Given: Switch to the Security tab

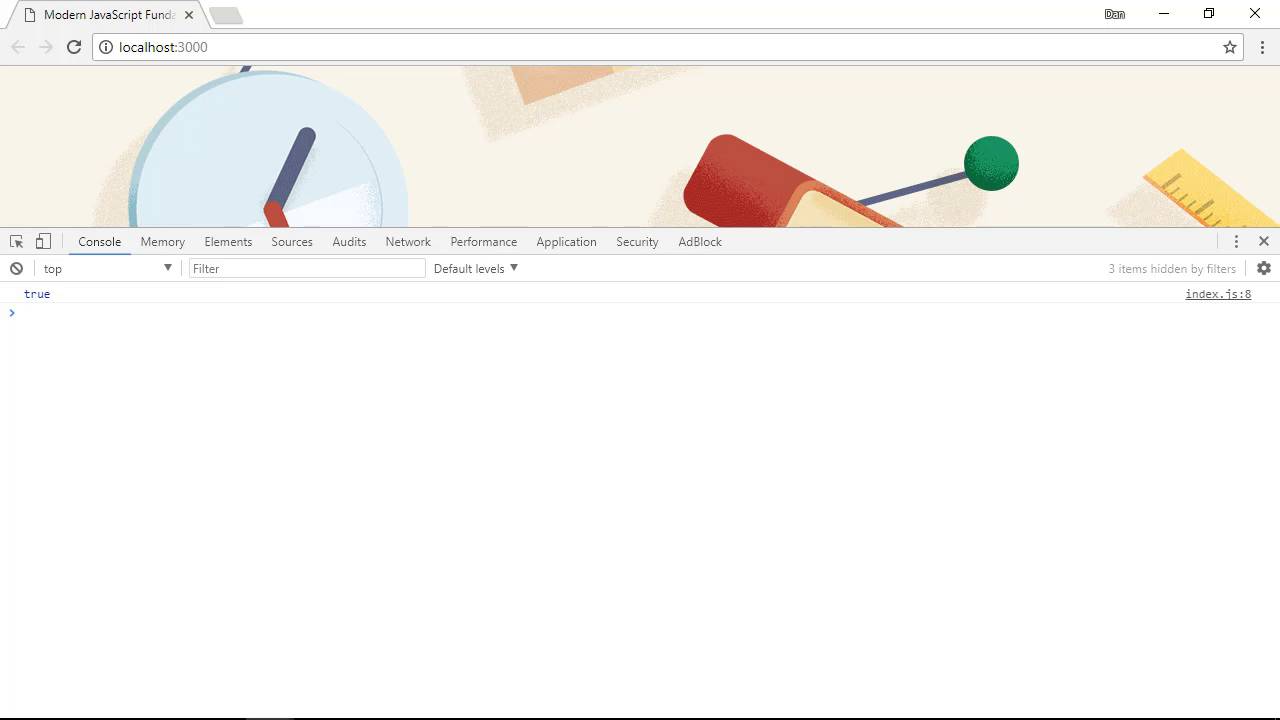Looking at the screenshot, I should (x=637, y=241).
